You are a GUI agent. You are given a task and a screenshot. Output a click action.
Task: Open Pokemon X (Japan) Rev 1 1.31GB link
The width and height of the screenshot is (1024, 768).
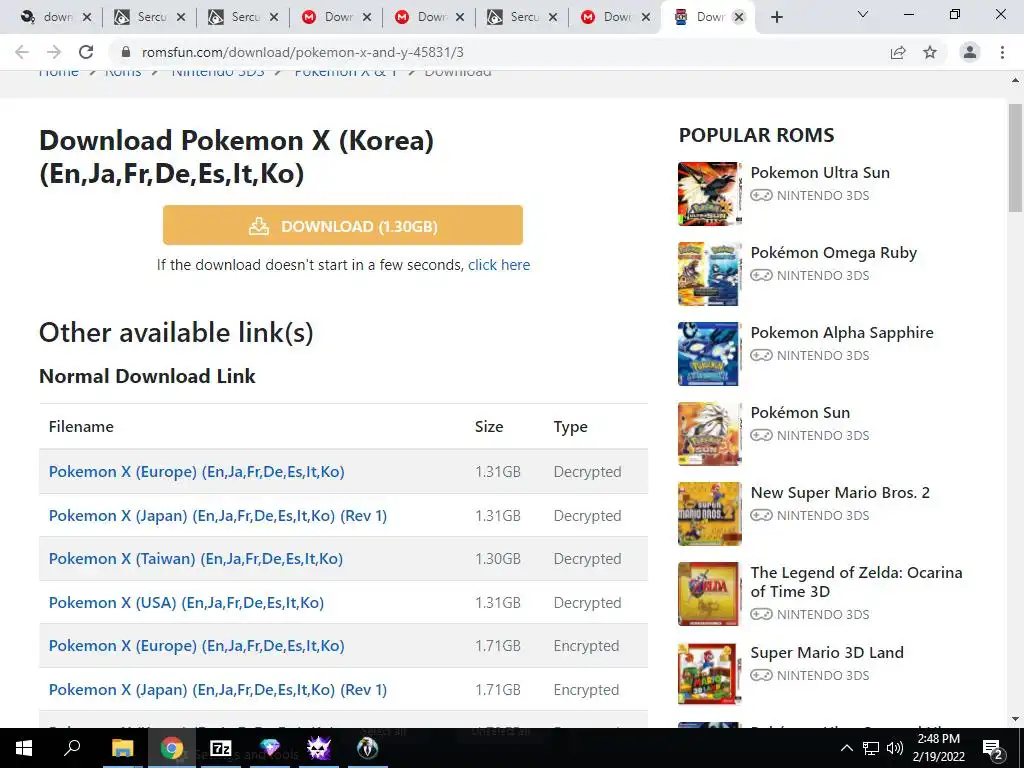218,515
